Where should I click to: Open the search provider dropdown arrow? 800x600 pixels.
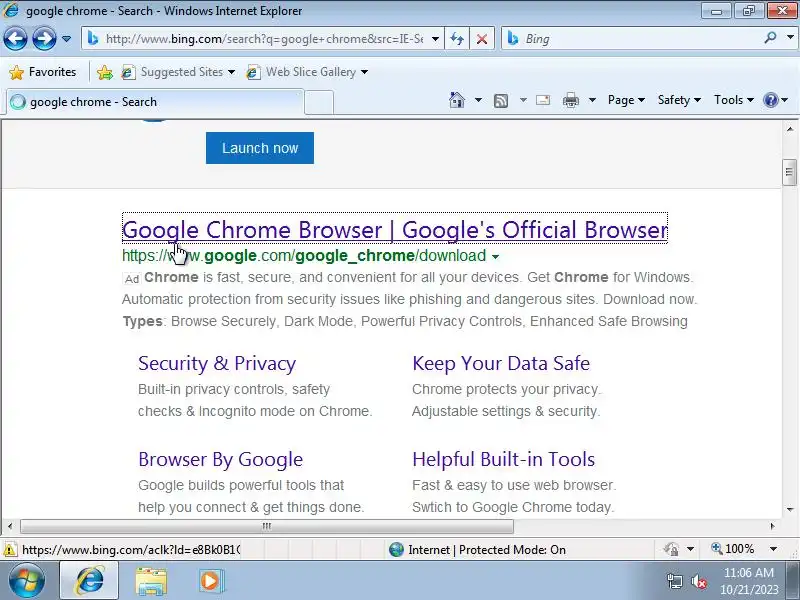coord(790,38)
